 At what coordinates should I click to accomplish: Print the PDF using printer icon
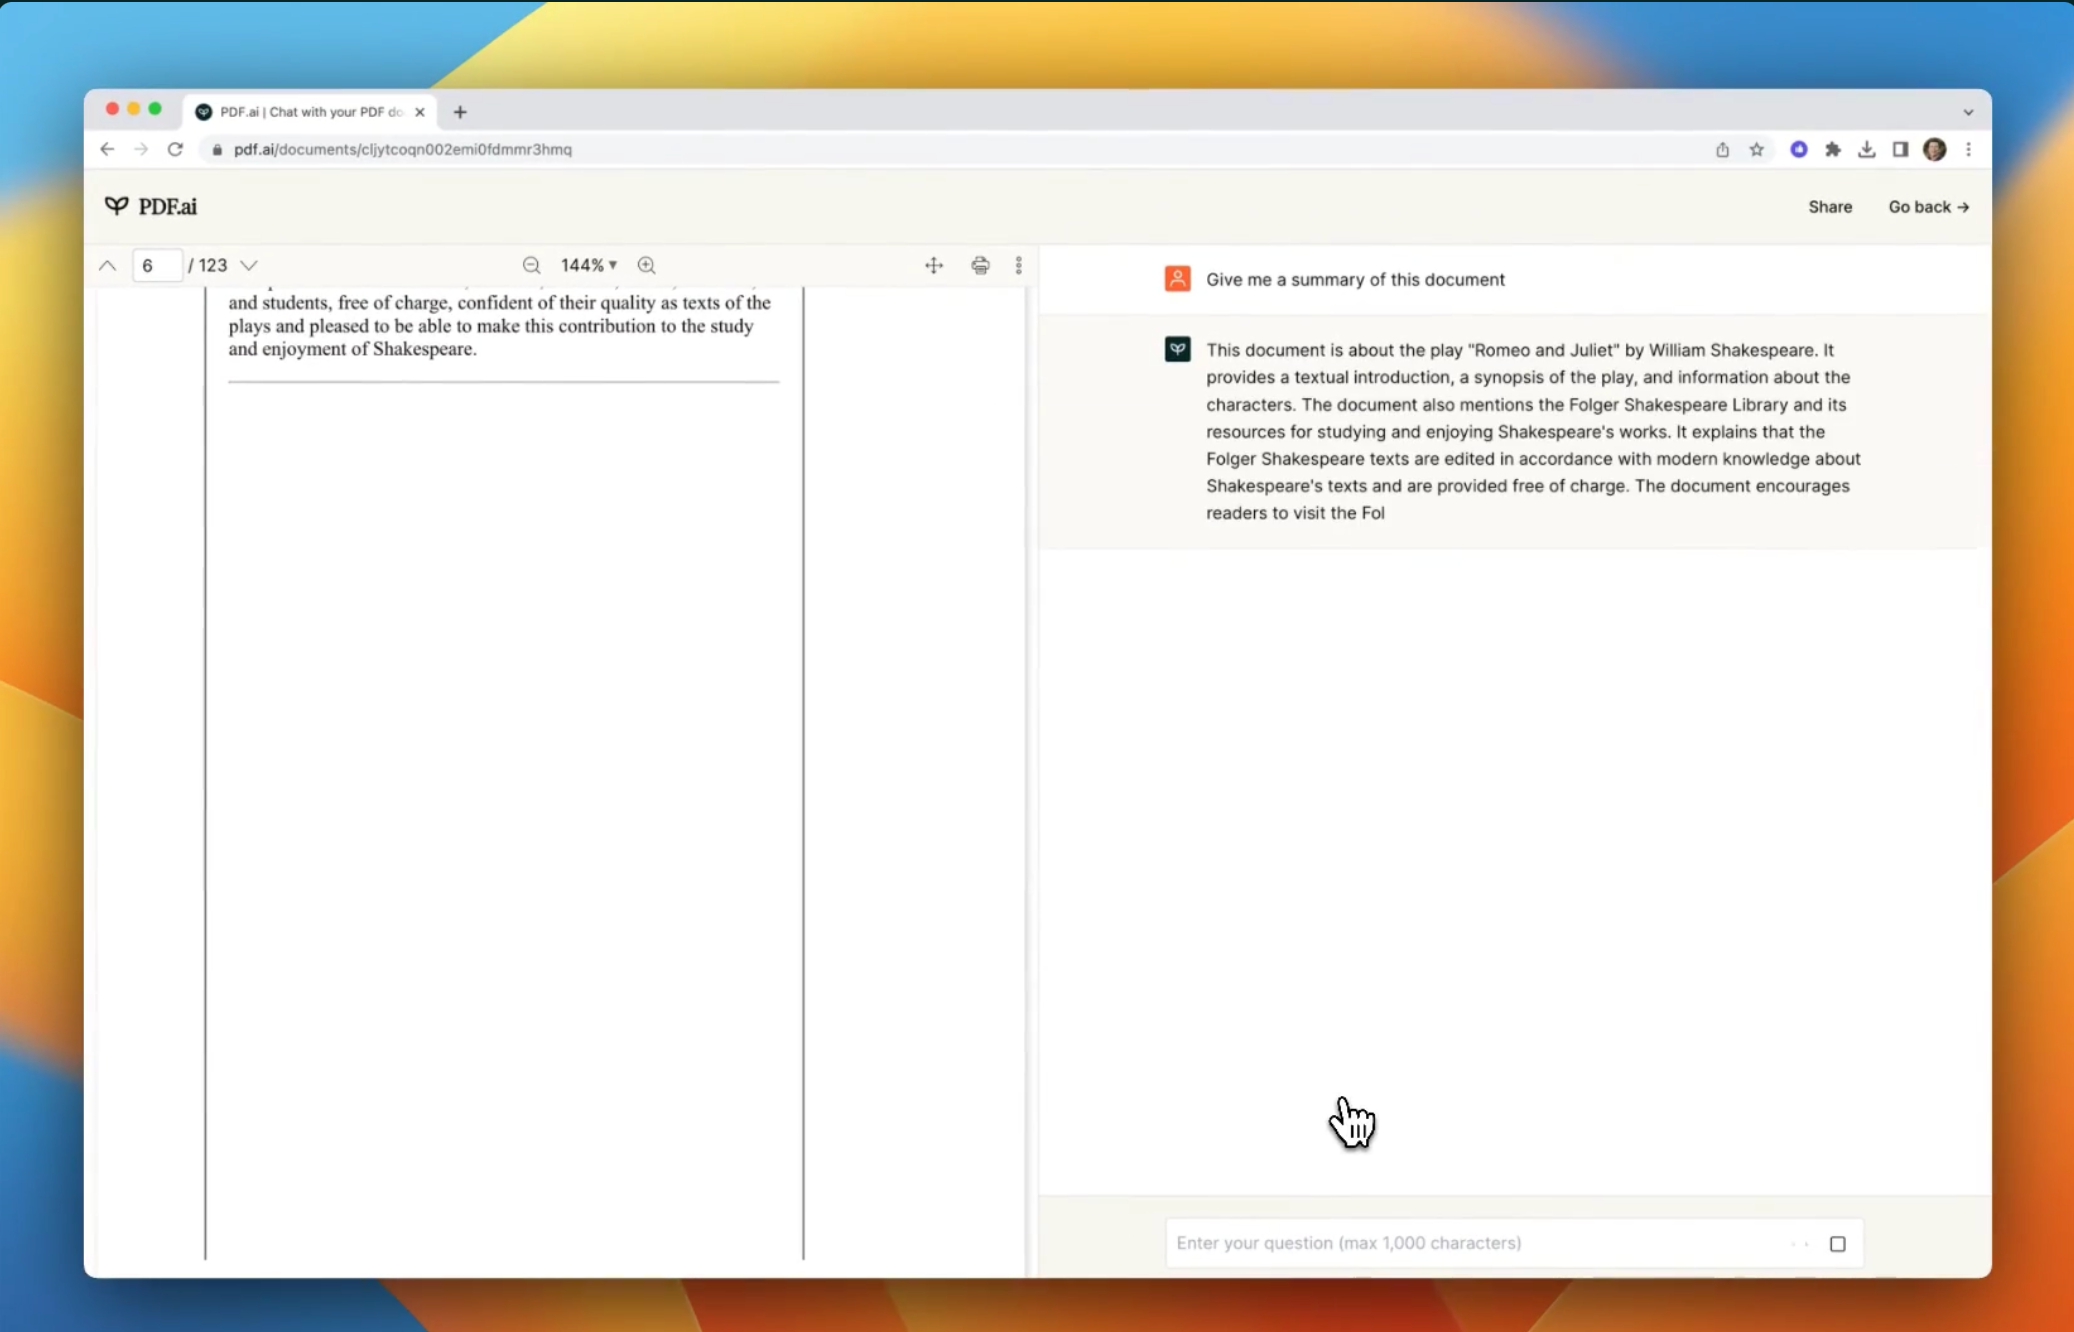980,265
